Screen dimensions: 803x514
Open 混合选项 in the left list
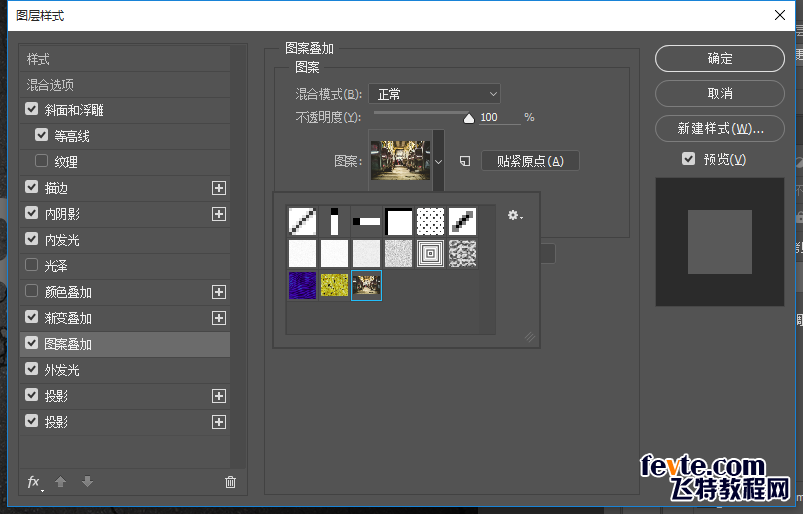(x=125, y=84)
